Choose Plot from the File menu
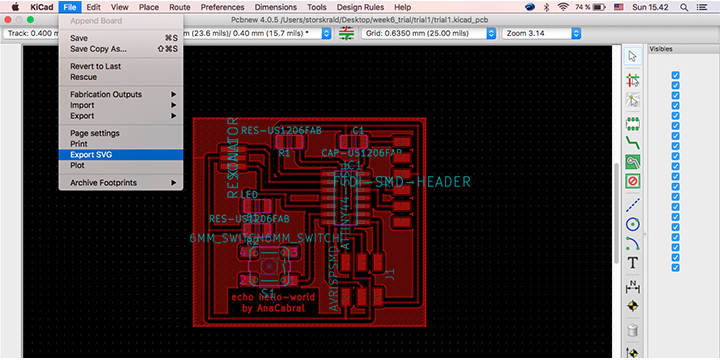 [121, 165]
